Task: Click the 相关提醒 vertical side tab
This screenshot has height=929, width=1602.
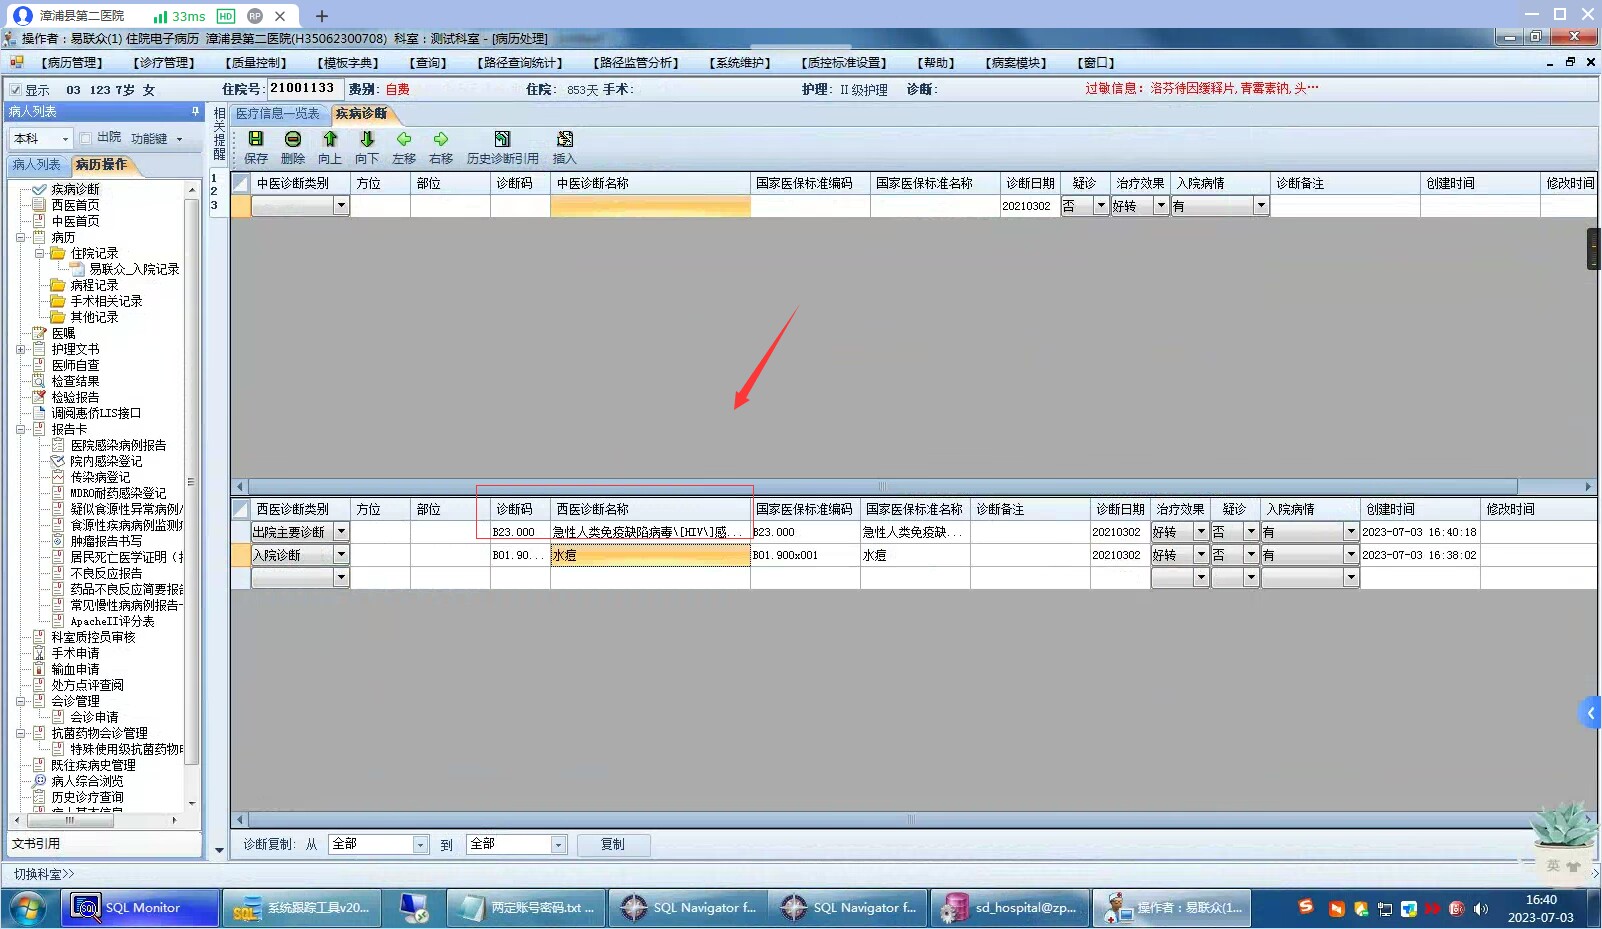Action: pos(219,133)
